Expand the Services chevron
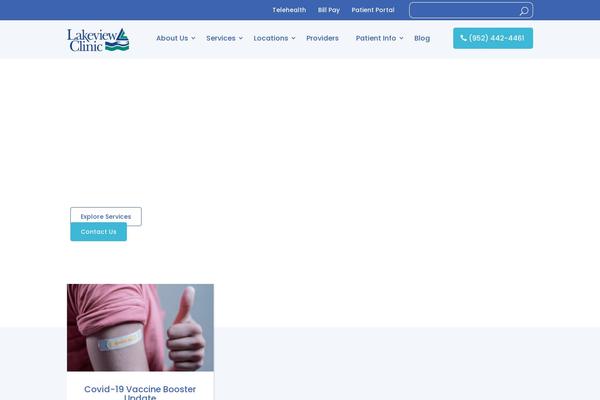The image size is (600, 400). [241, 38]
